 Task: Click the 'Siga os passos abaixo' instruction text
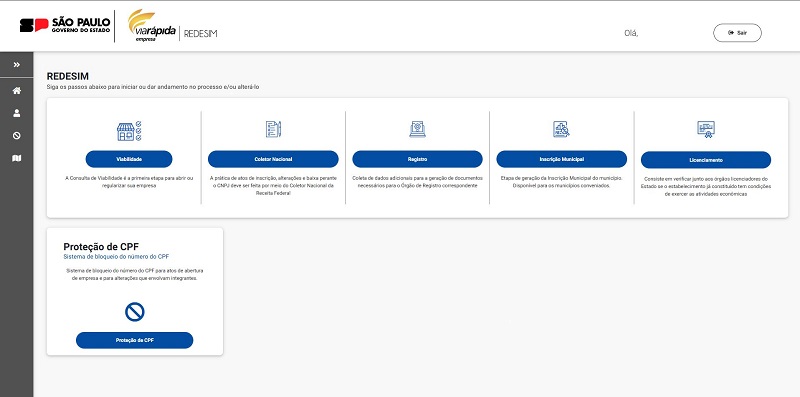153,87
